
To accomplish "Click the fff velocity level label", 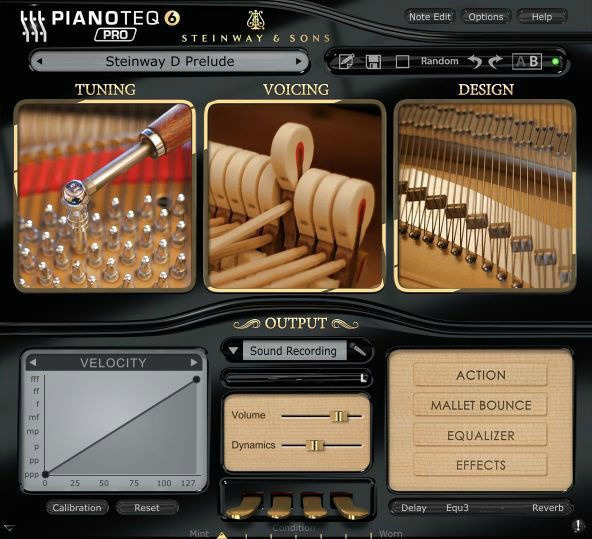I will point(35,379).
